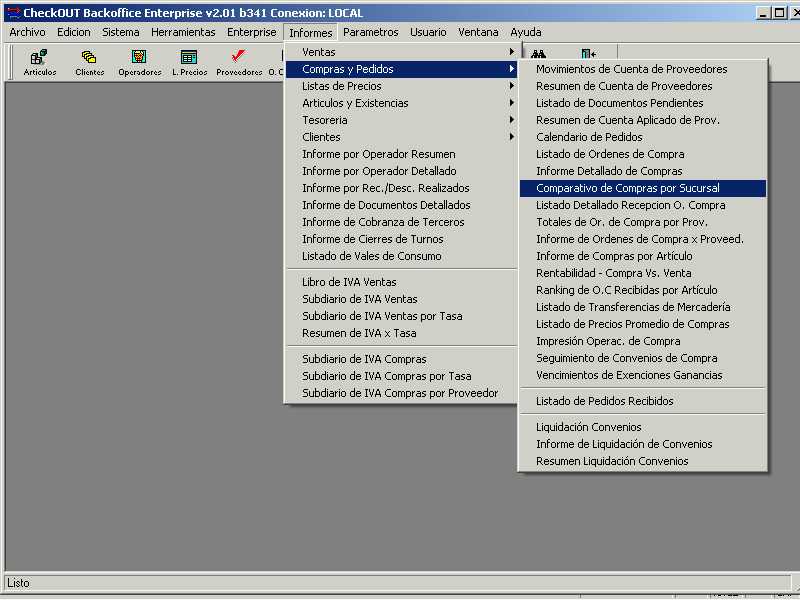The height and width of the screenshot is (600, 800).
Task: Open Rentabilidad - Compra Vs. Venta
Action: point(643,273)
